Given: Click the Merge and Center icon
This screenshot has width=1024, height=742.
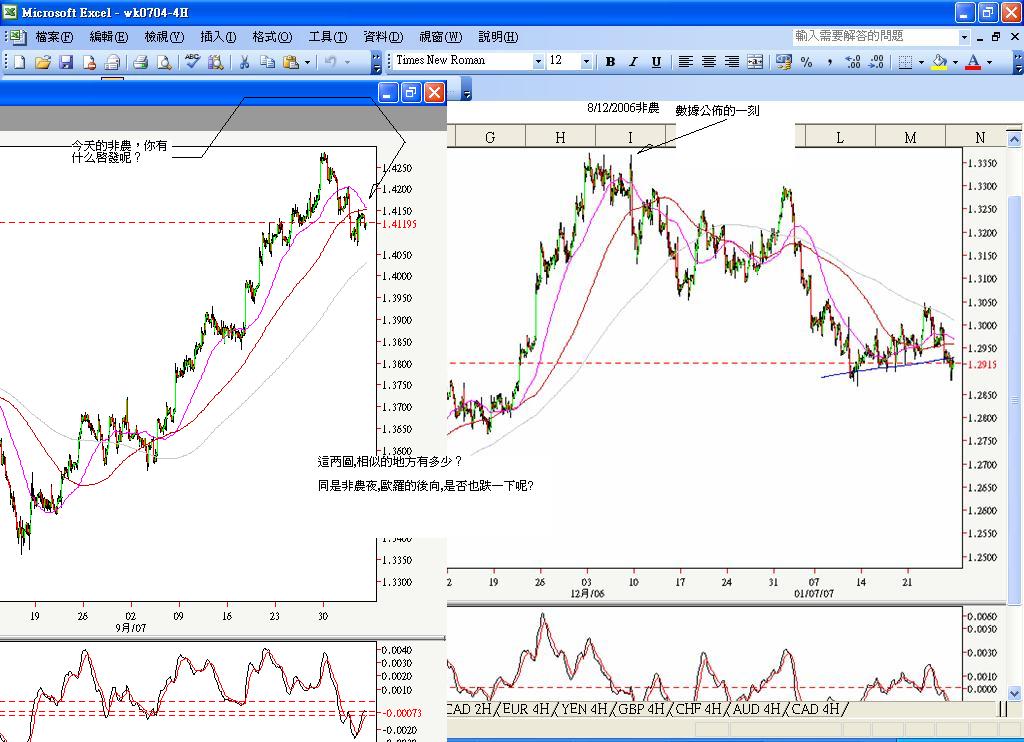Looking at the screenshot, I should [x=755, y=62].
